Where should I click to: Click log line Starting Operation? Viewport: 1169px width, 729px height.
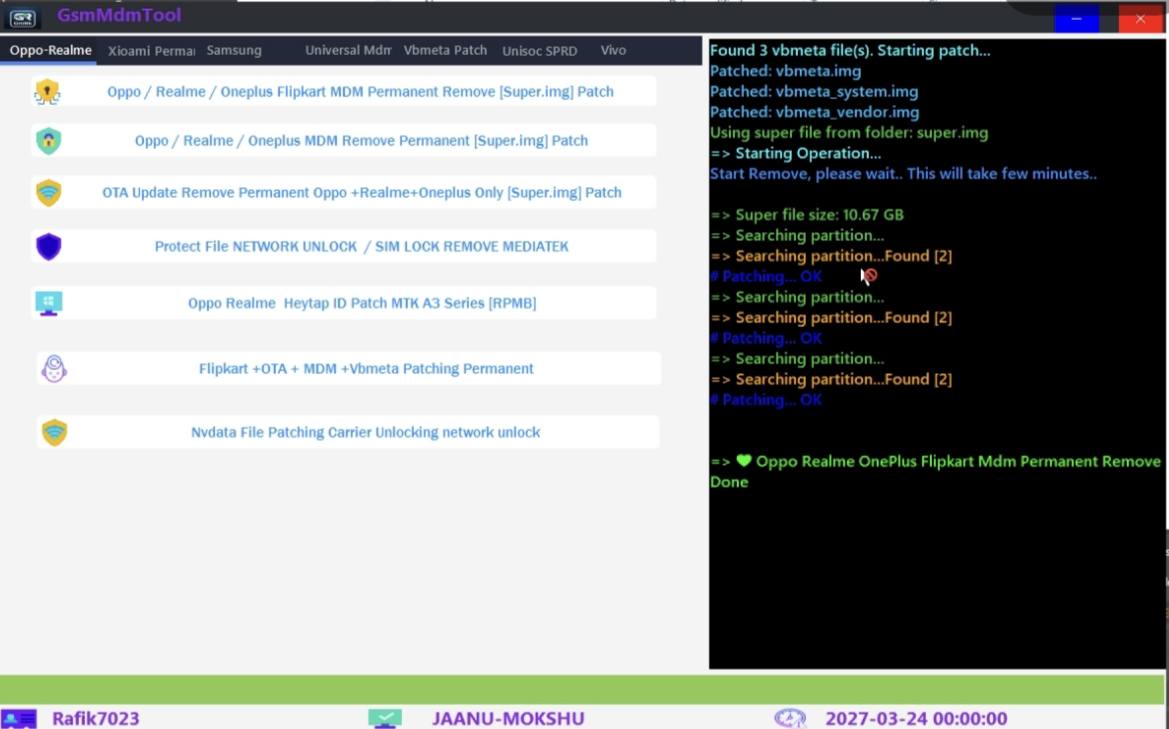pyautogui.click(x=795, y=154)
